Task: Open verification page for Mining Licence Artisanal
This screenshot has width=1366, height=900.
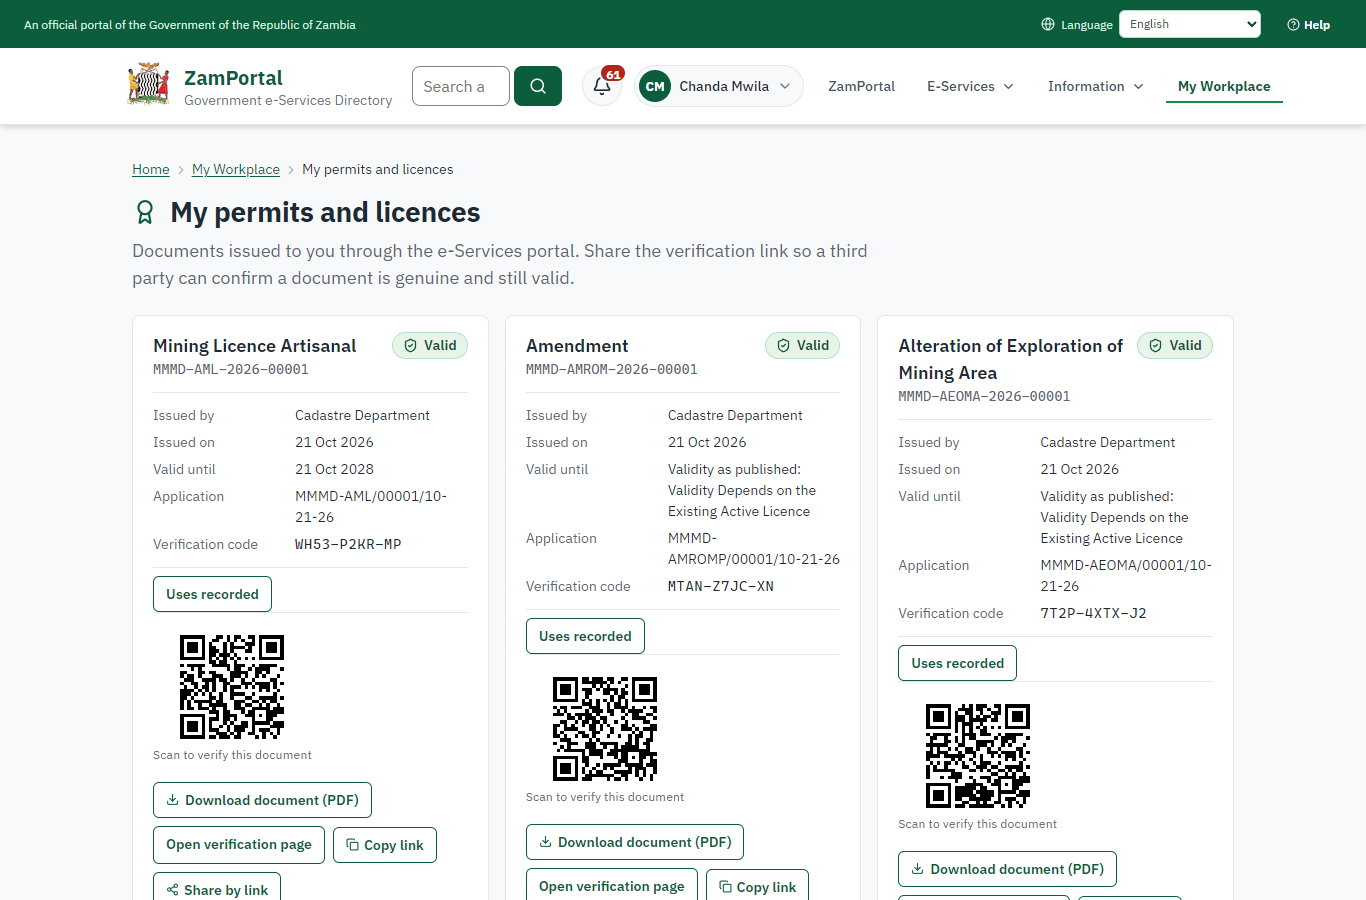Action: pos(239,844)
